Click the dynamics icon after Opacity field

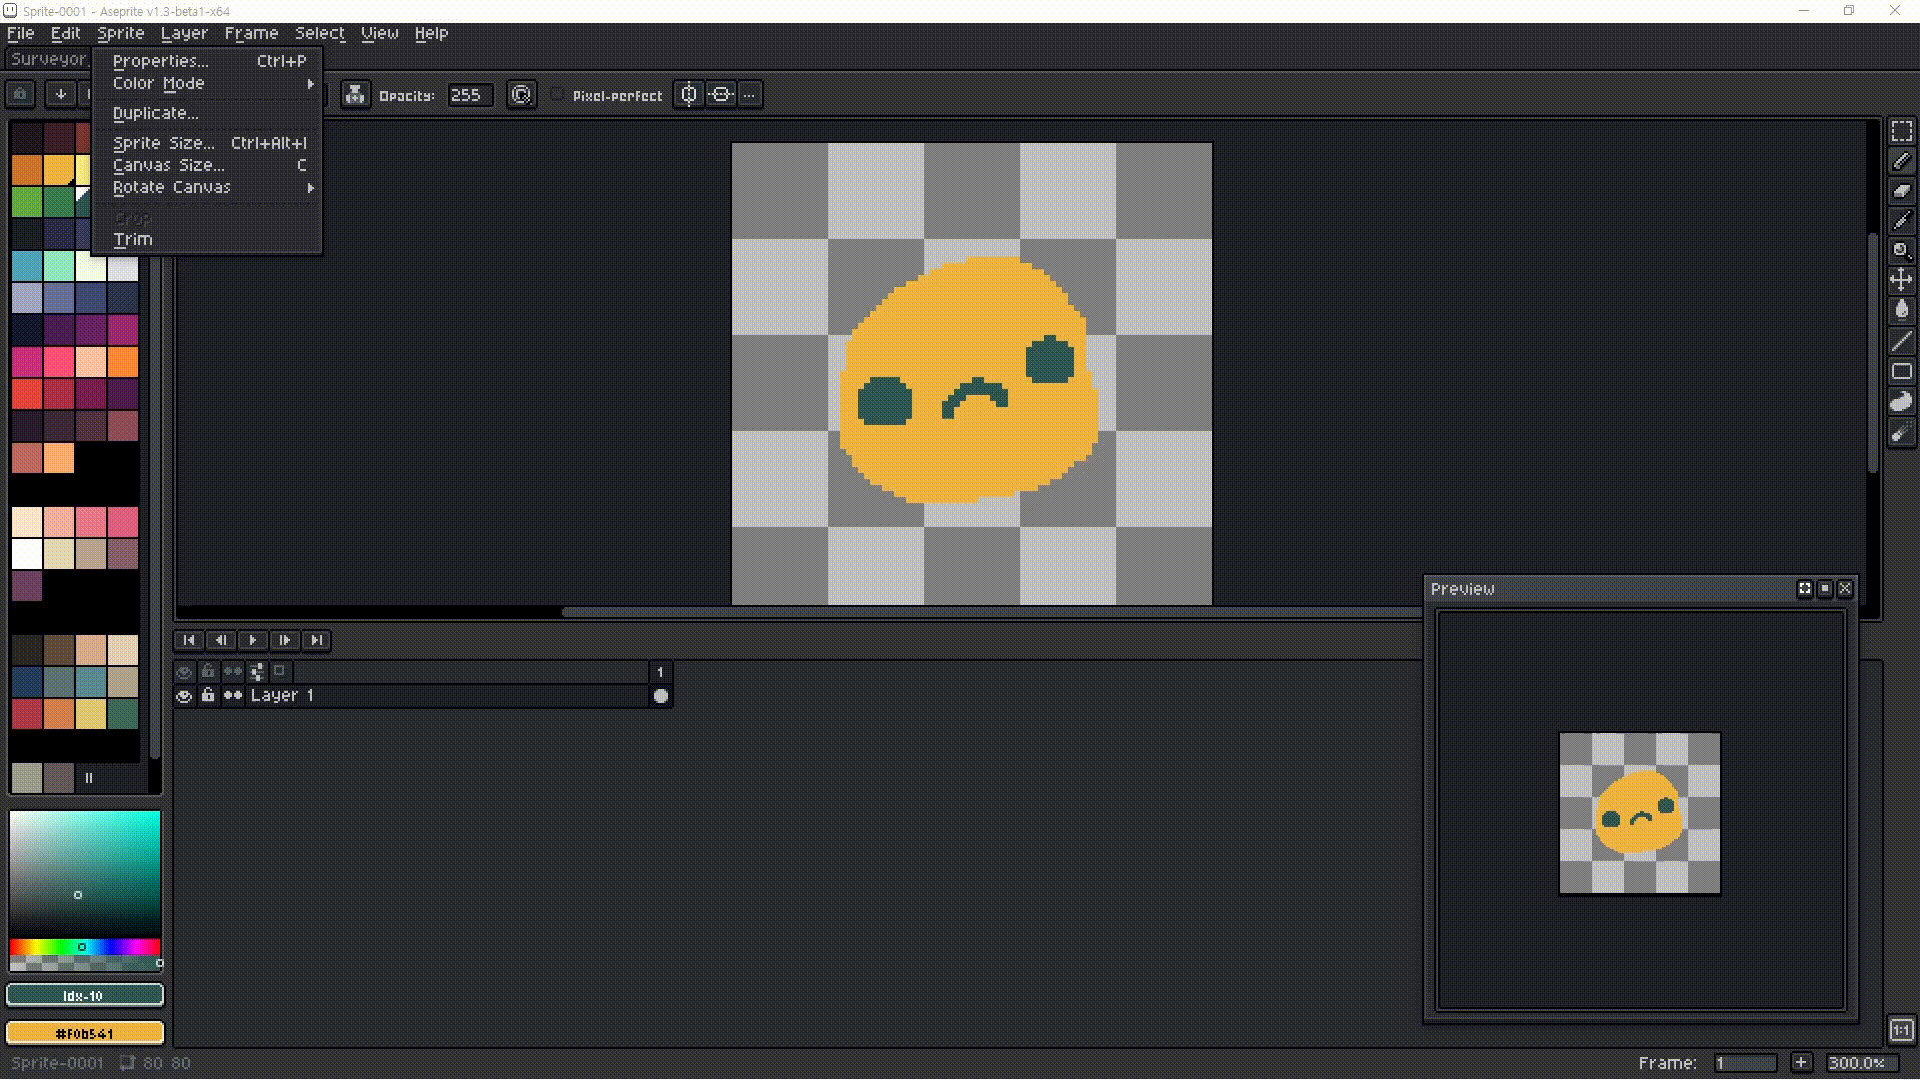pyautogui.click(x=521, y=95)
